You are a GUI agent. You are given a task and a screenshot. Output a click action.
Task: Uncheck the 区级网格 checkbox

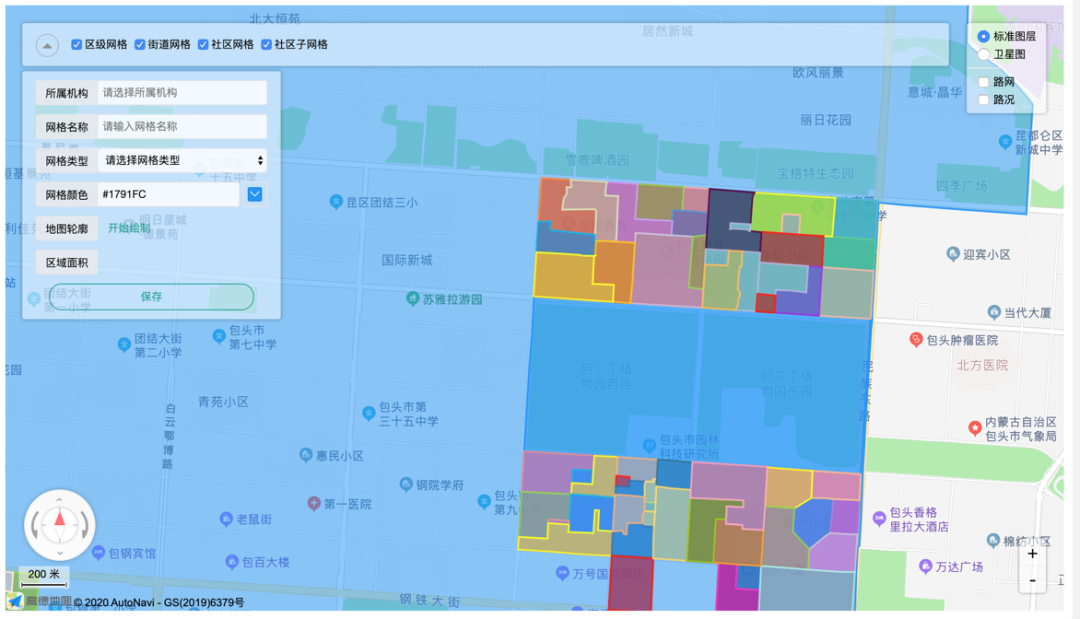[76, 43]
